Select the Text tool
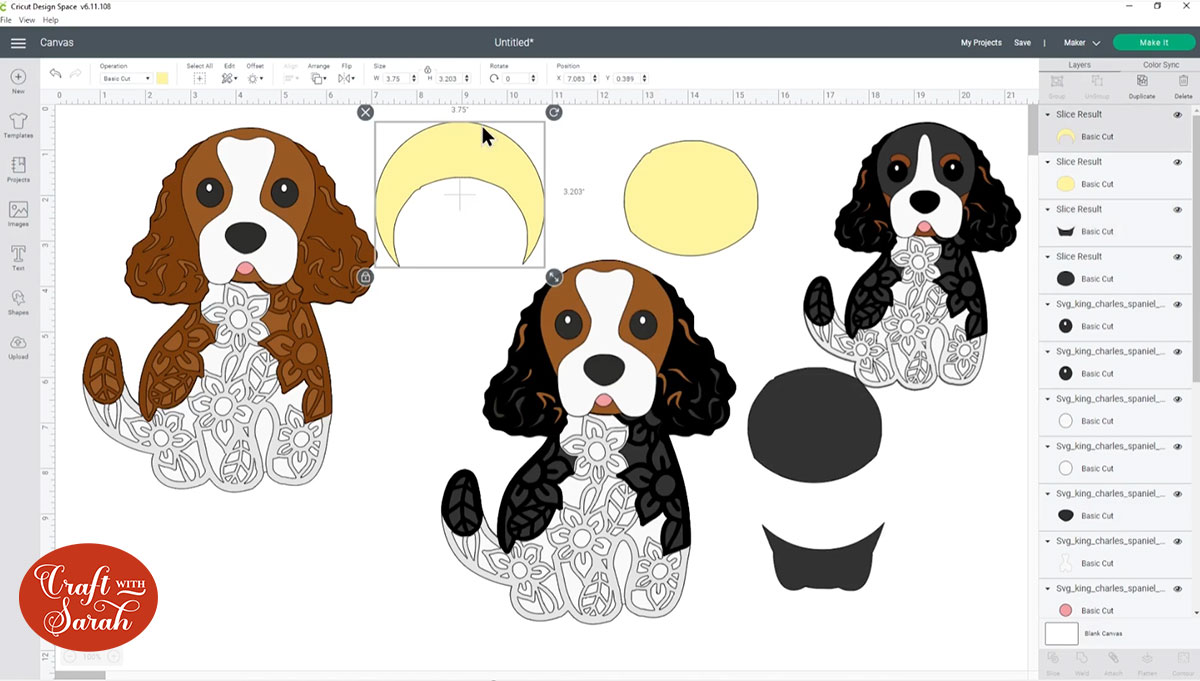The height and width of the screenshot is (681, 1200). point(18,257)
